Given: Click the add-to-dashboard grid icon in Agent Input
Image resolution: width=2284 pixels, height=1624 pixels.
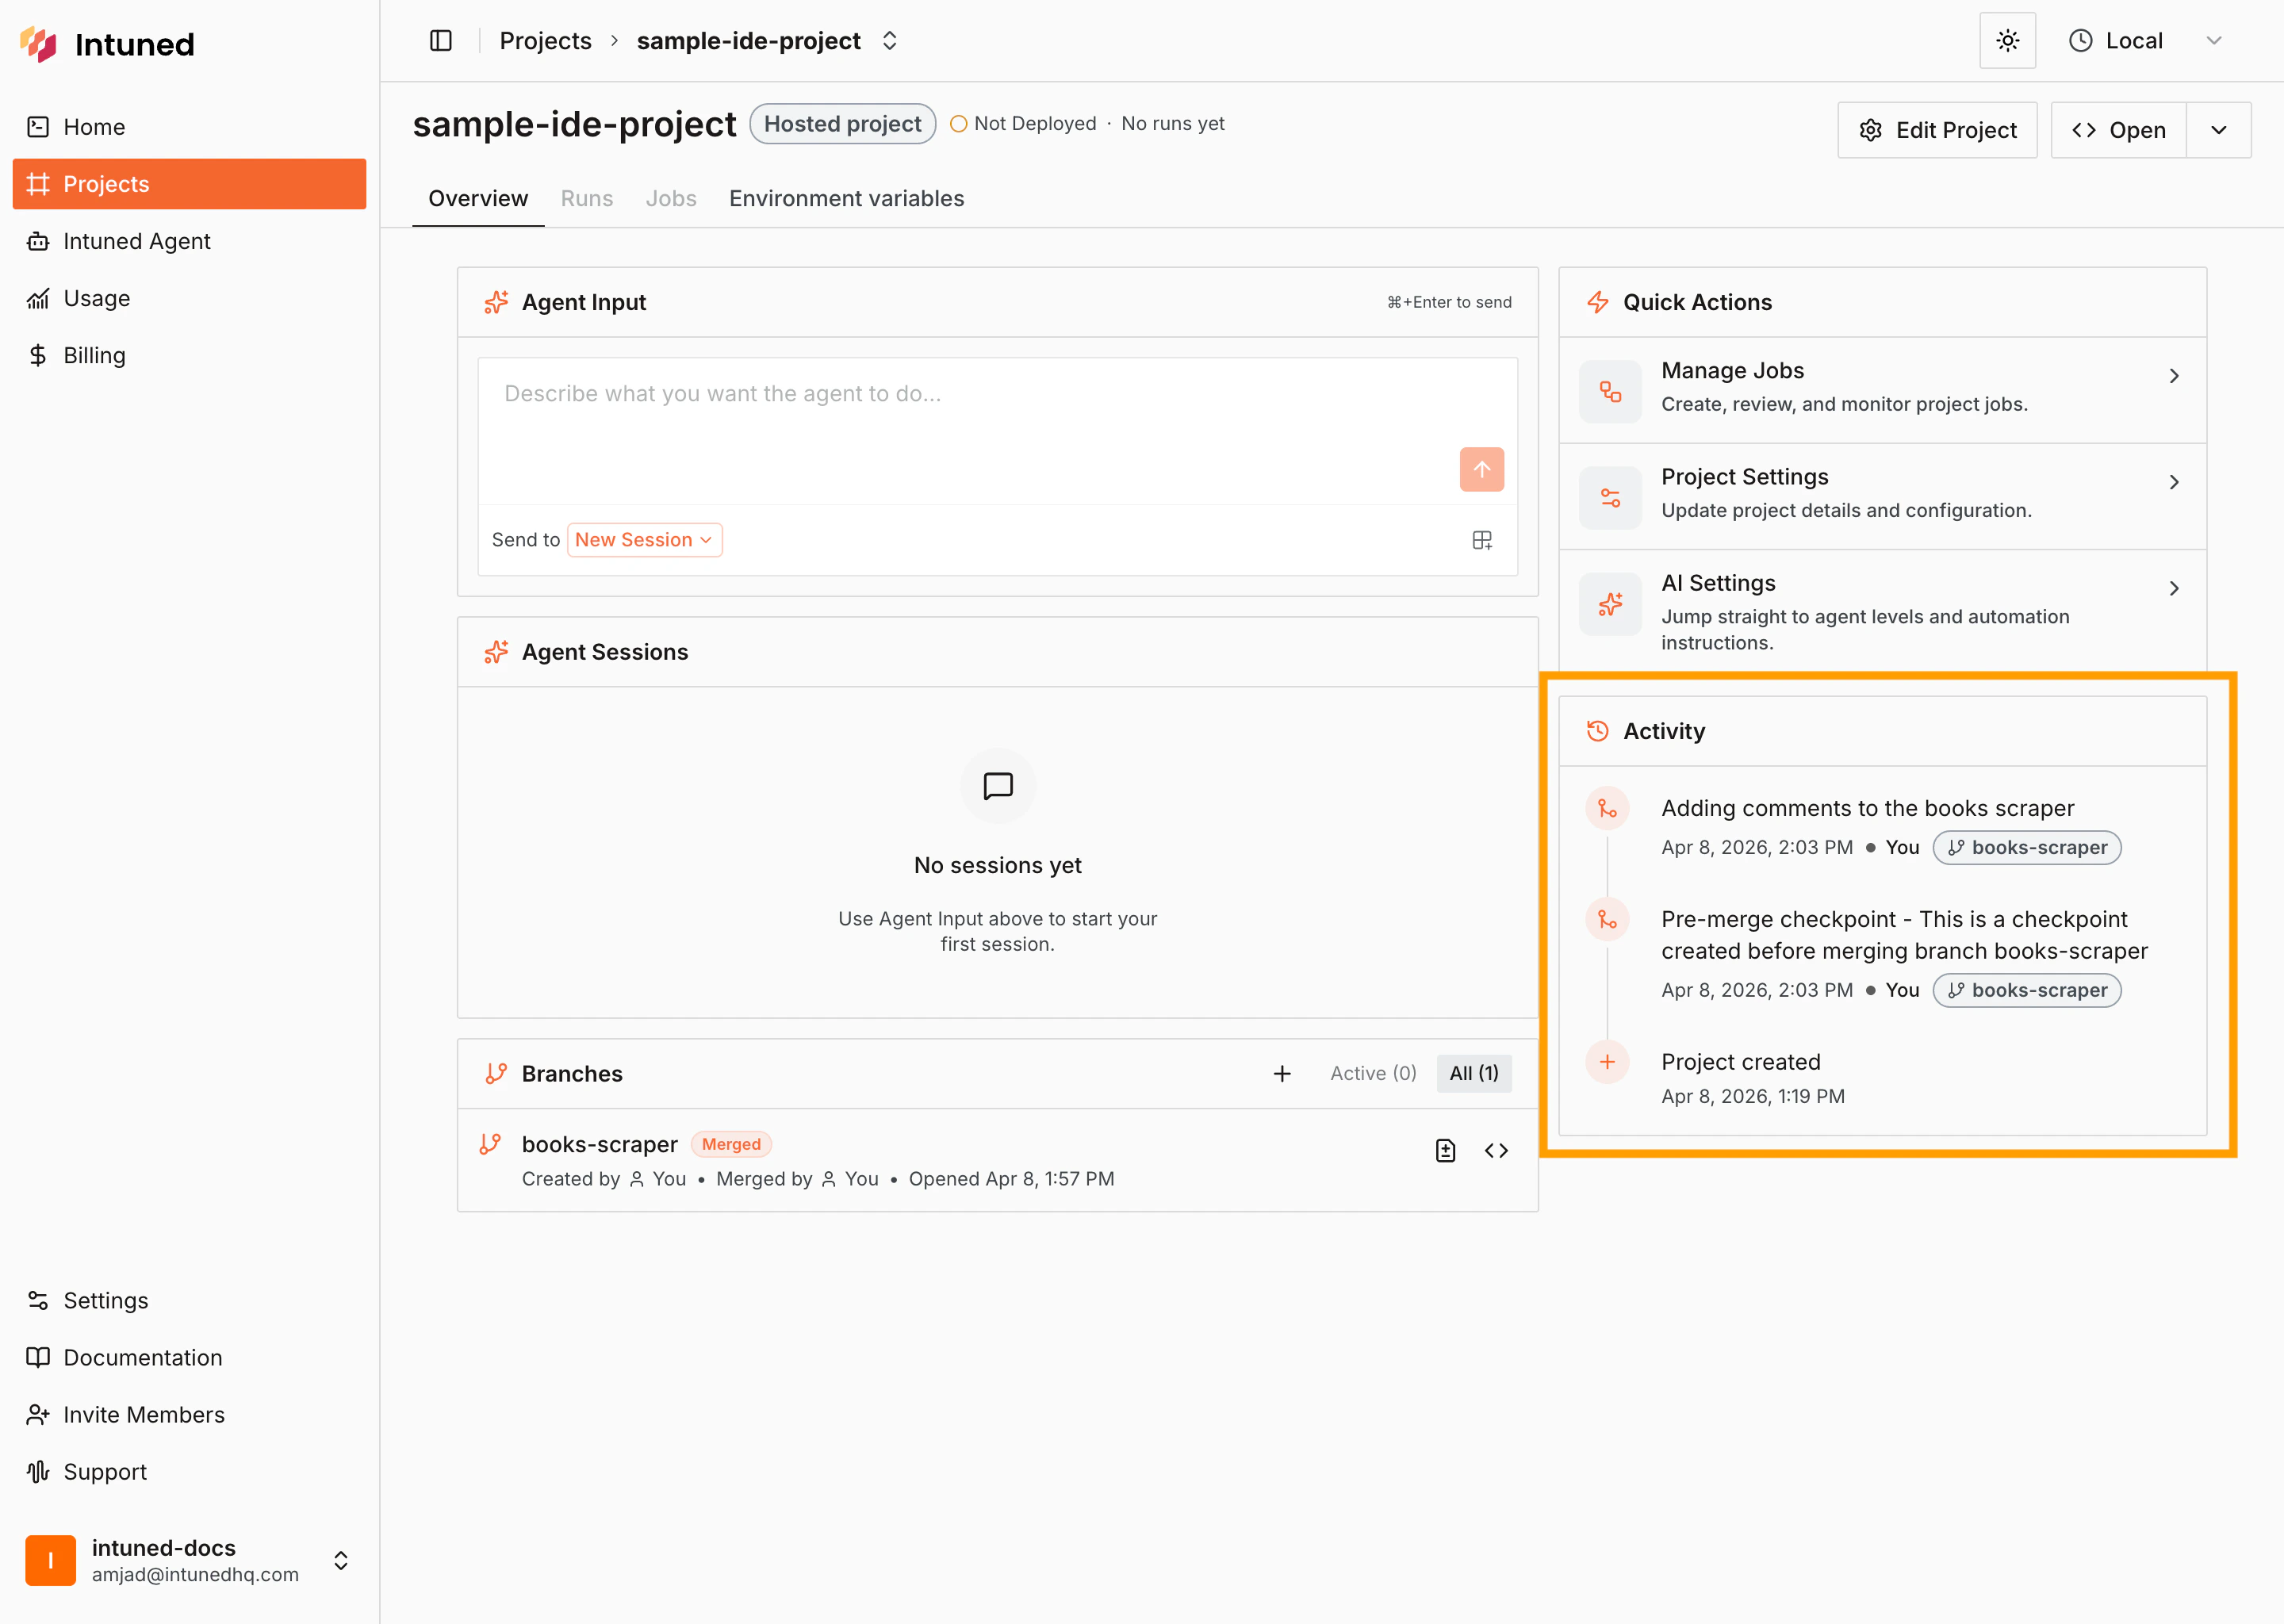Looking at the screenshot, I should (x=1482, y=540).
